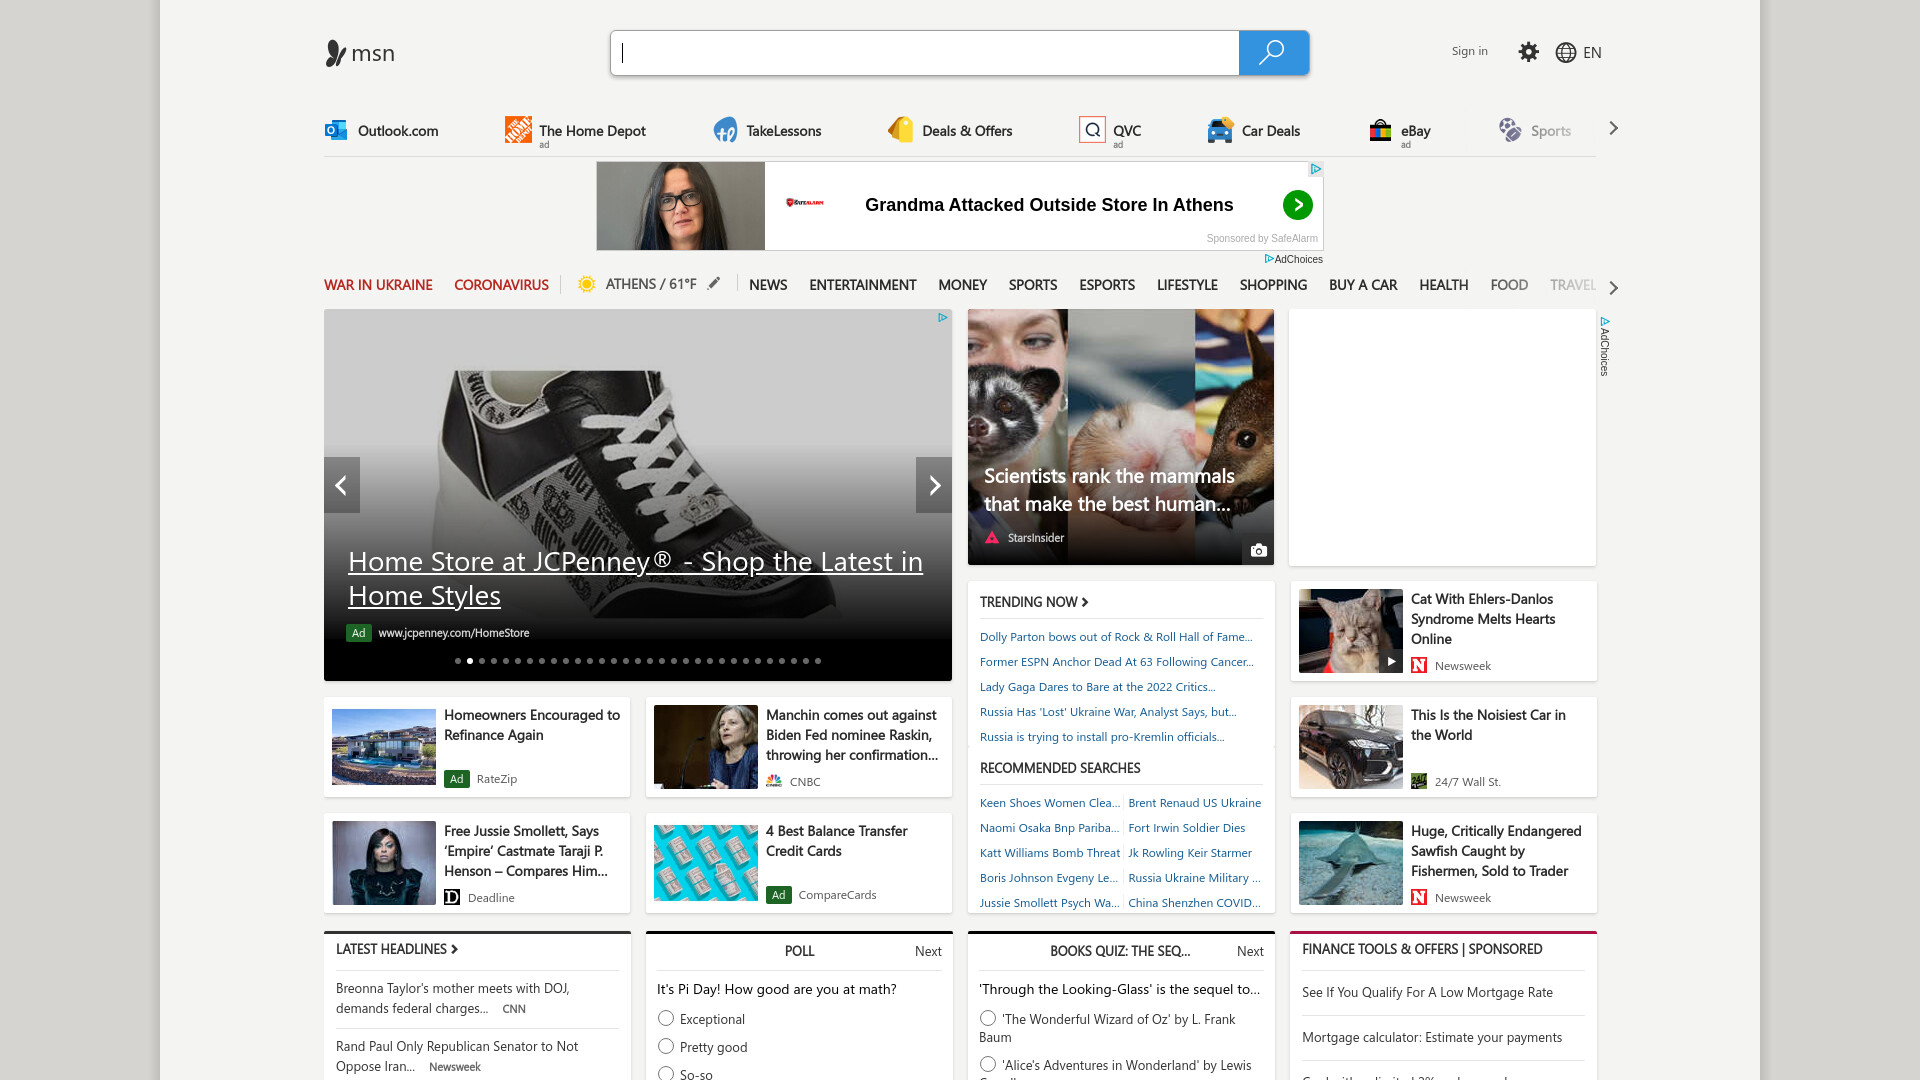Go to next carousel slide
The width and height of the screenshot is (1920, 1080).
934,485
